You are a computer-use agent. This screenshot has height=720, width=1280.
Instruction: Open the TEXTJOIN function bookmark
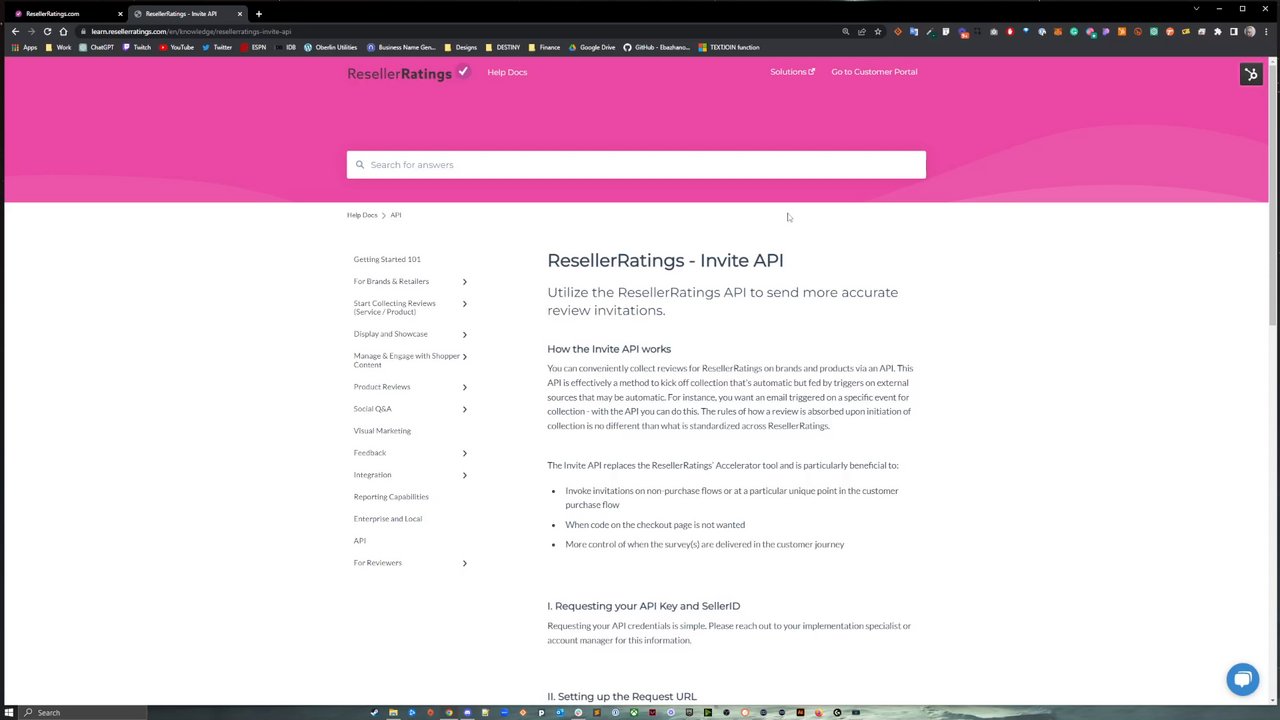729,47
